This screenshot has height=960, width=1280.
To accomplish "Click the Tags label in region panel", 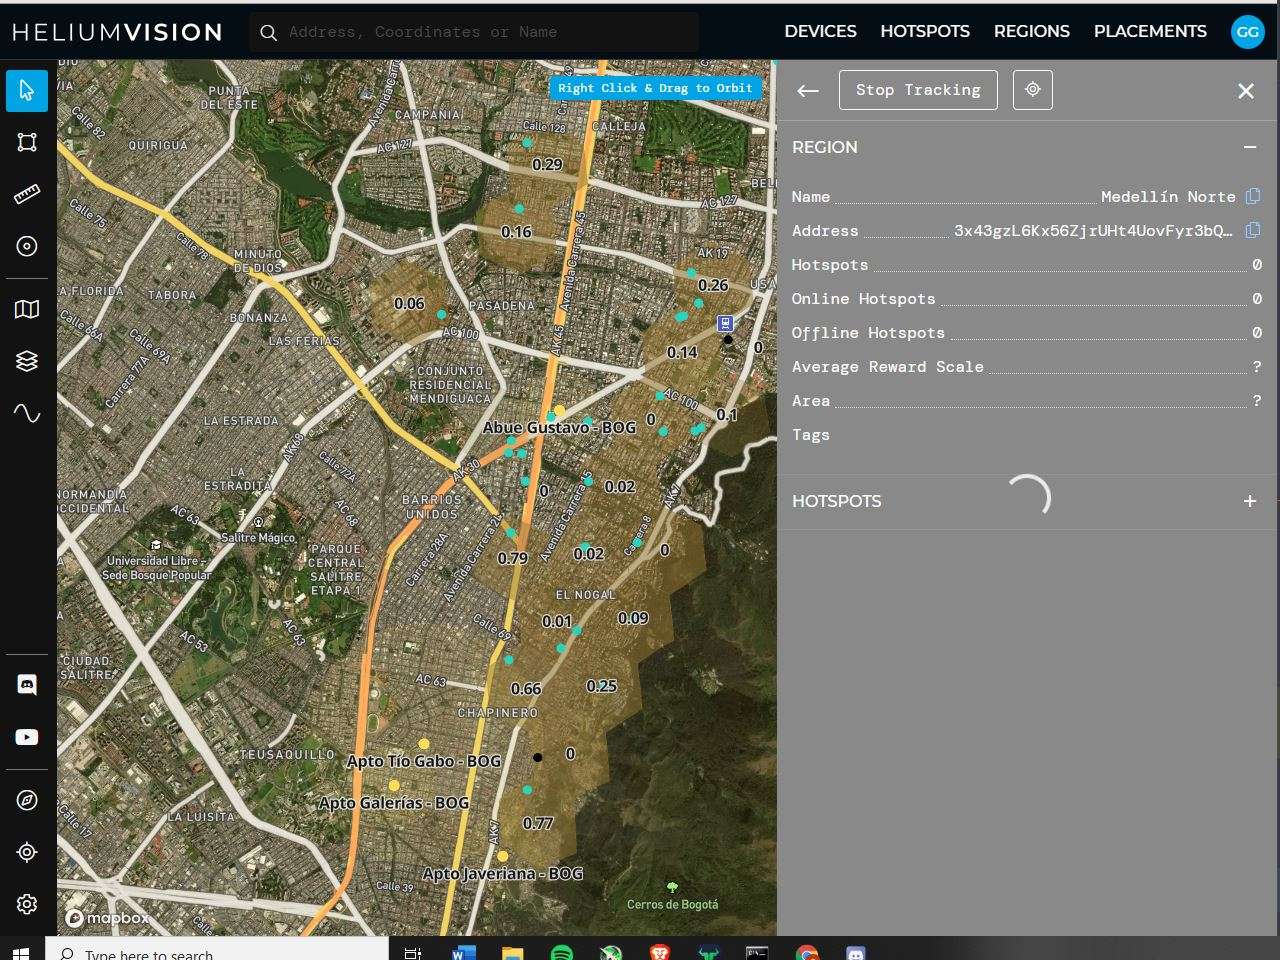I will 811,435.
